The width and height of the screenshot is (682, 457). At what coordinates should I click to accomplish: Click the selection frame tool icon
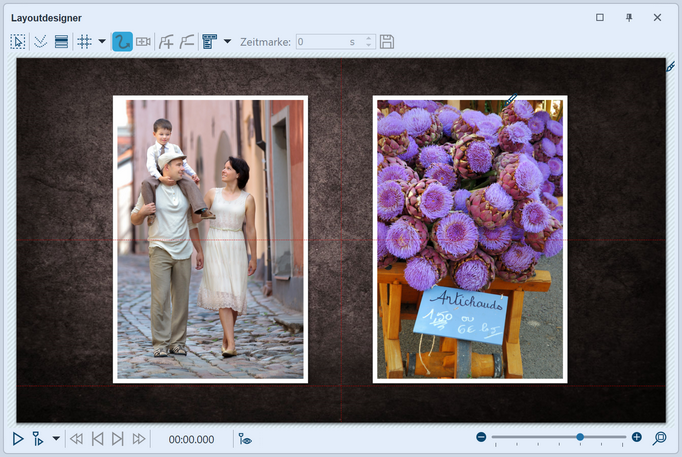[19, 42]
